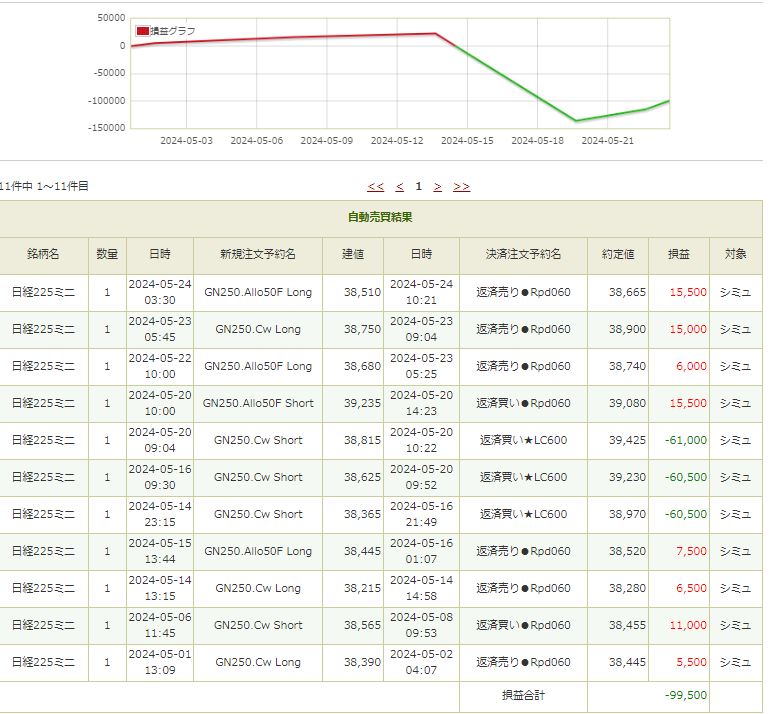Viewport: 775px width, 714px height.
Task: Click exit date 2024-05-24 10:21
Action: [x=421, y=292]
